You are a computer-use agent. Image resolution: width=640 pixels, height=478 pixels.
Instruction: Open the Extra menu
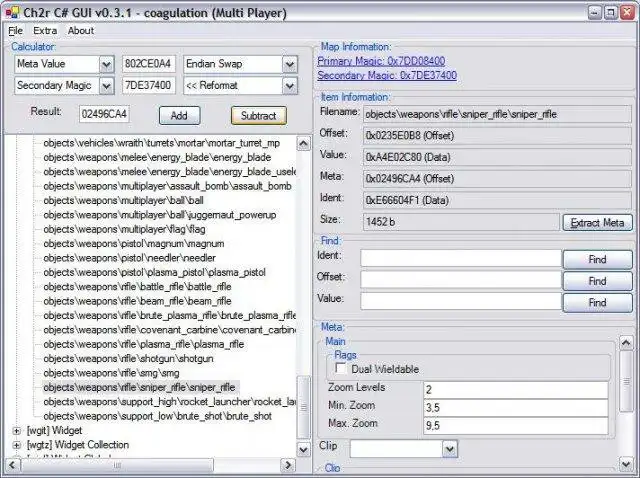pos(45,31)
